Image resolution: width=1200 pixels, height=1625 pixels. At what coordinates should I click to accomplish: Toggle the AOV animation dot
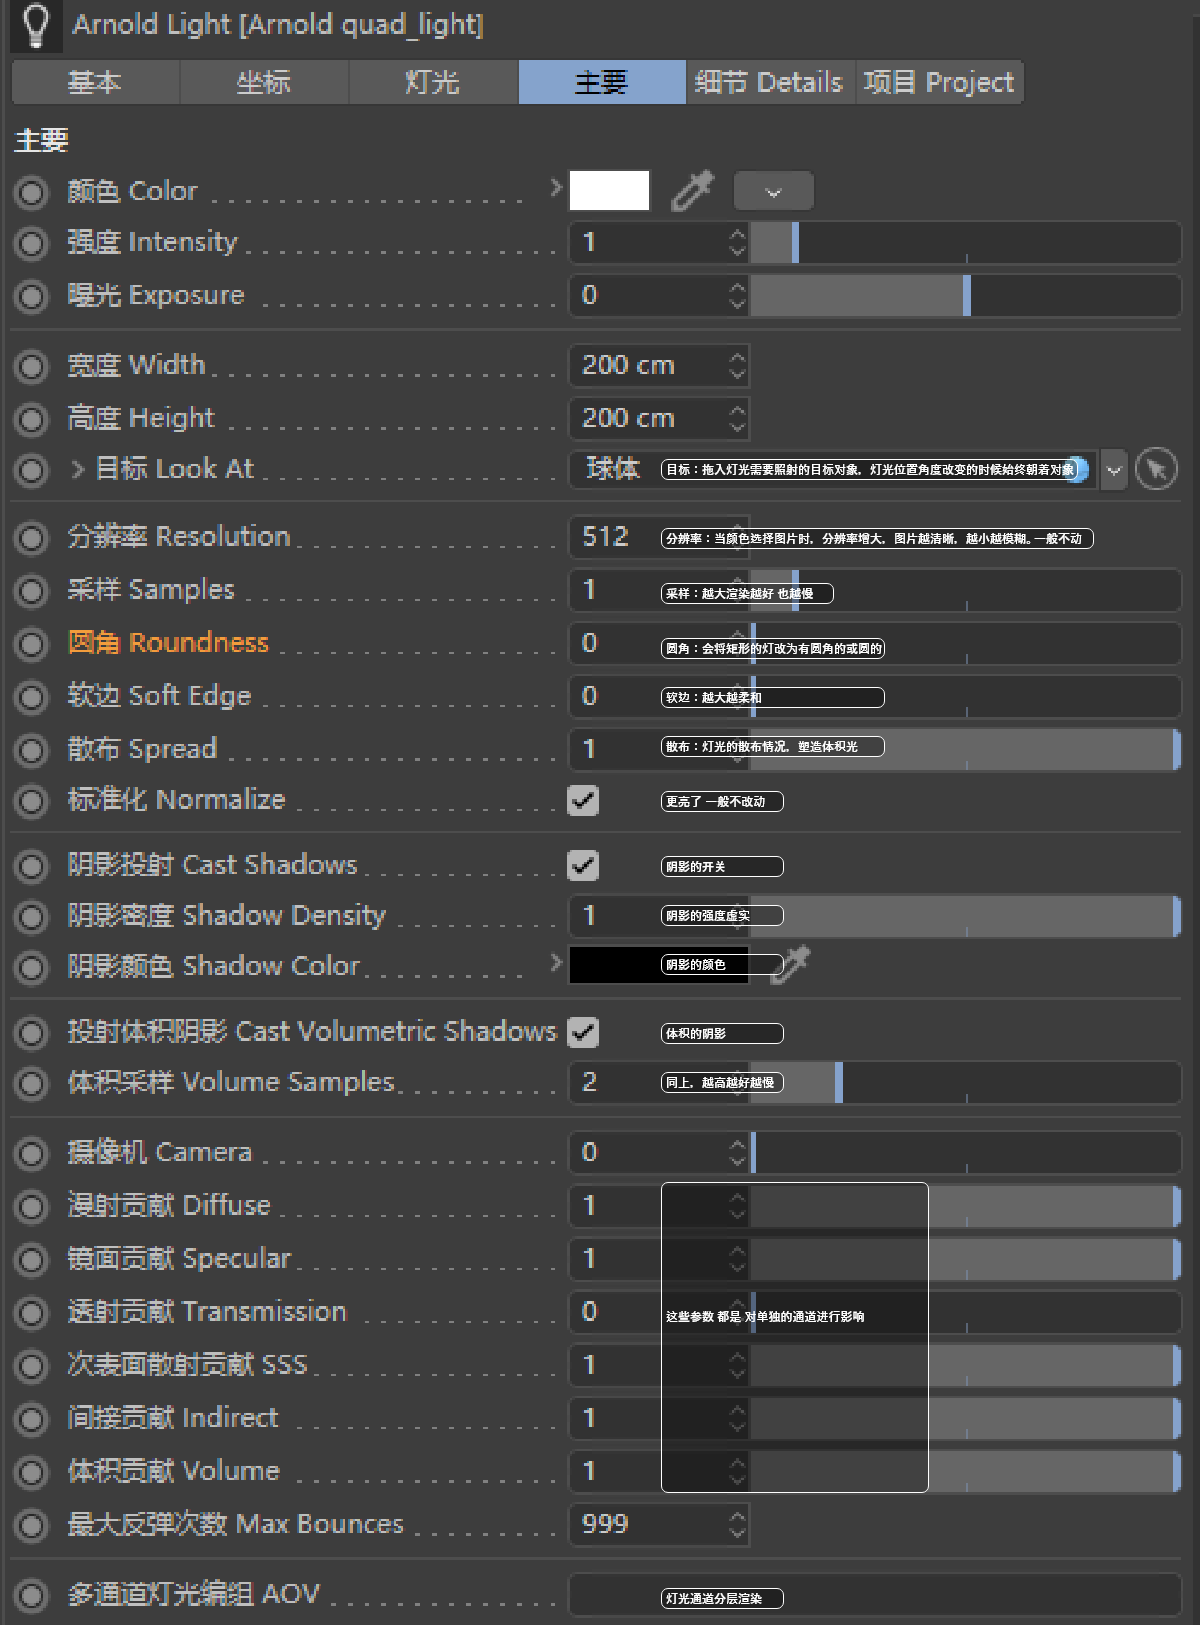pyautogui.click(x=31, y=1595)
